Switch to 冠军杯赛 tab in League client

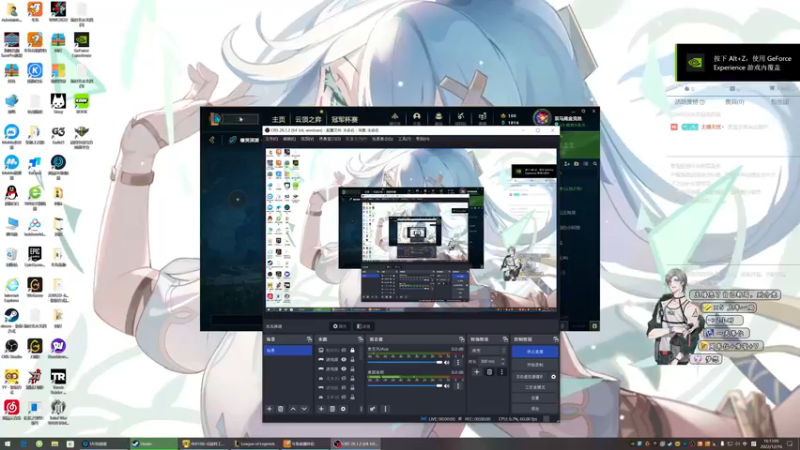(344, 119)
